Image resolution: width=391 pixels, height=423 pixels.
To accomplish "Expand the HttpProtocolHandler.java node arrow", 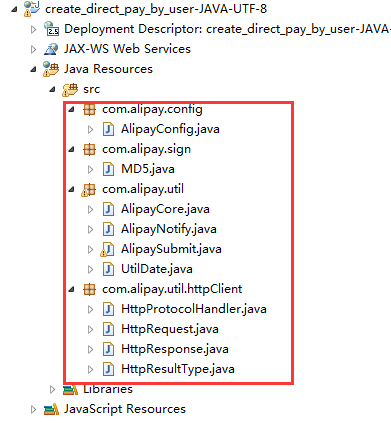I will coord(90,309).
